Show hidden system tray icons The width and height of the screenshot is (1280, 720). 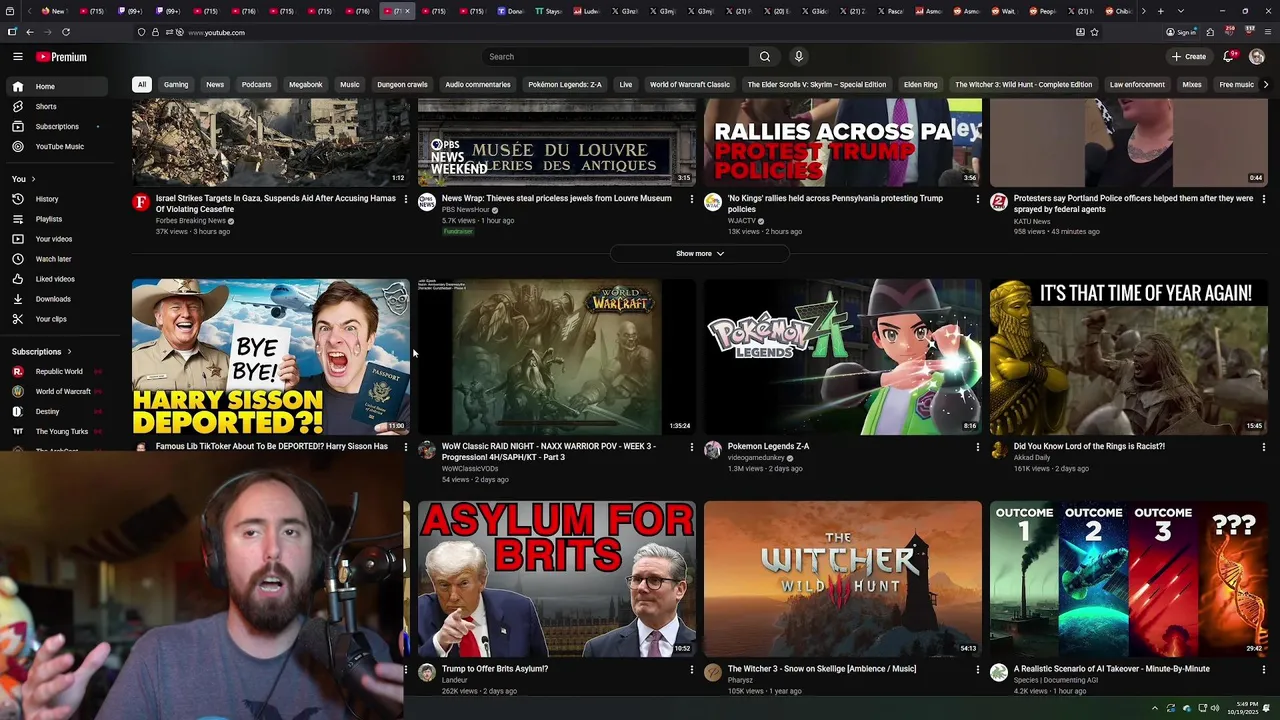[x=1154, y=708]
